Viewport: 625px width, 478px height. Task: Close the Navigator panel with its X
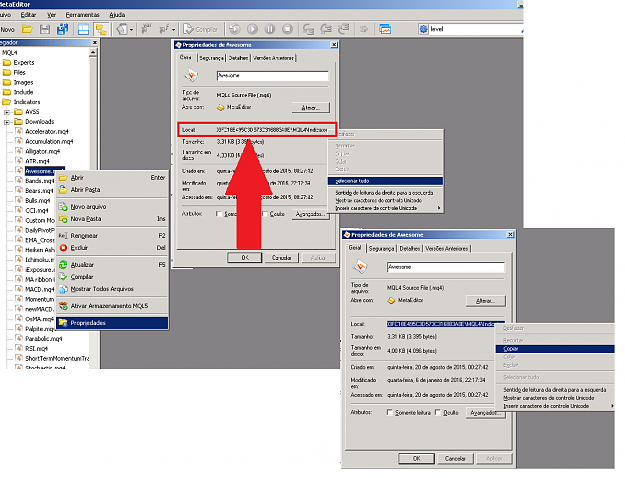[x=95, y=42]
